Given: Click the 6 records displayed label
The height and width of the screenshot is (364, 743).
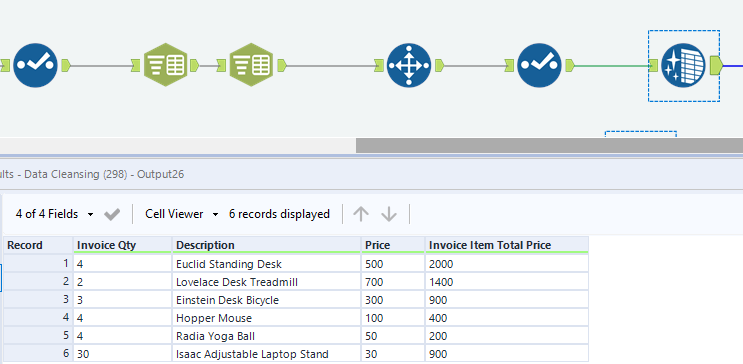Looking at the screenshot, I should click(279, 214).
